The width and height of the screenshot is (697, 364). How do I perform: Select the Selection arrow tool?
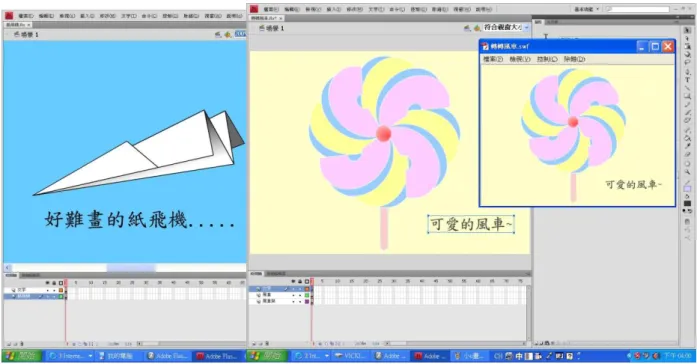click(687, 29)
